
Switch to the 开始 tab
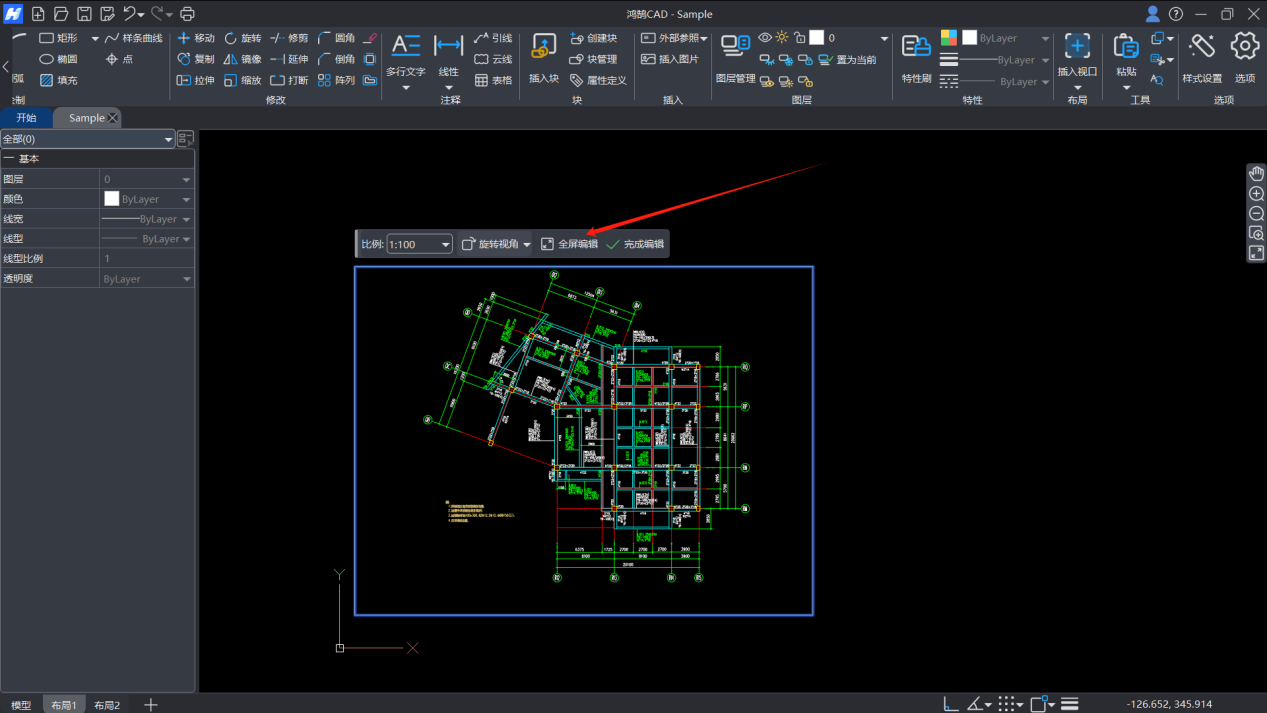pyautogui.click(x=26, y=118)
